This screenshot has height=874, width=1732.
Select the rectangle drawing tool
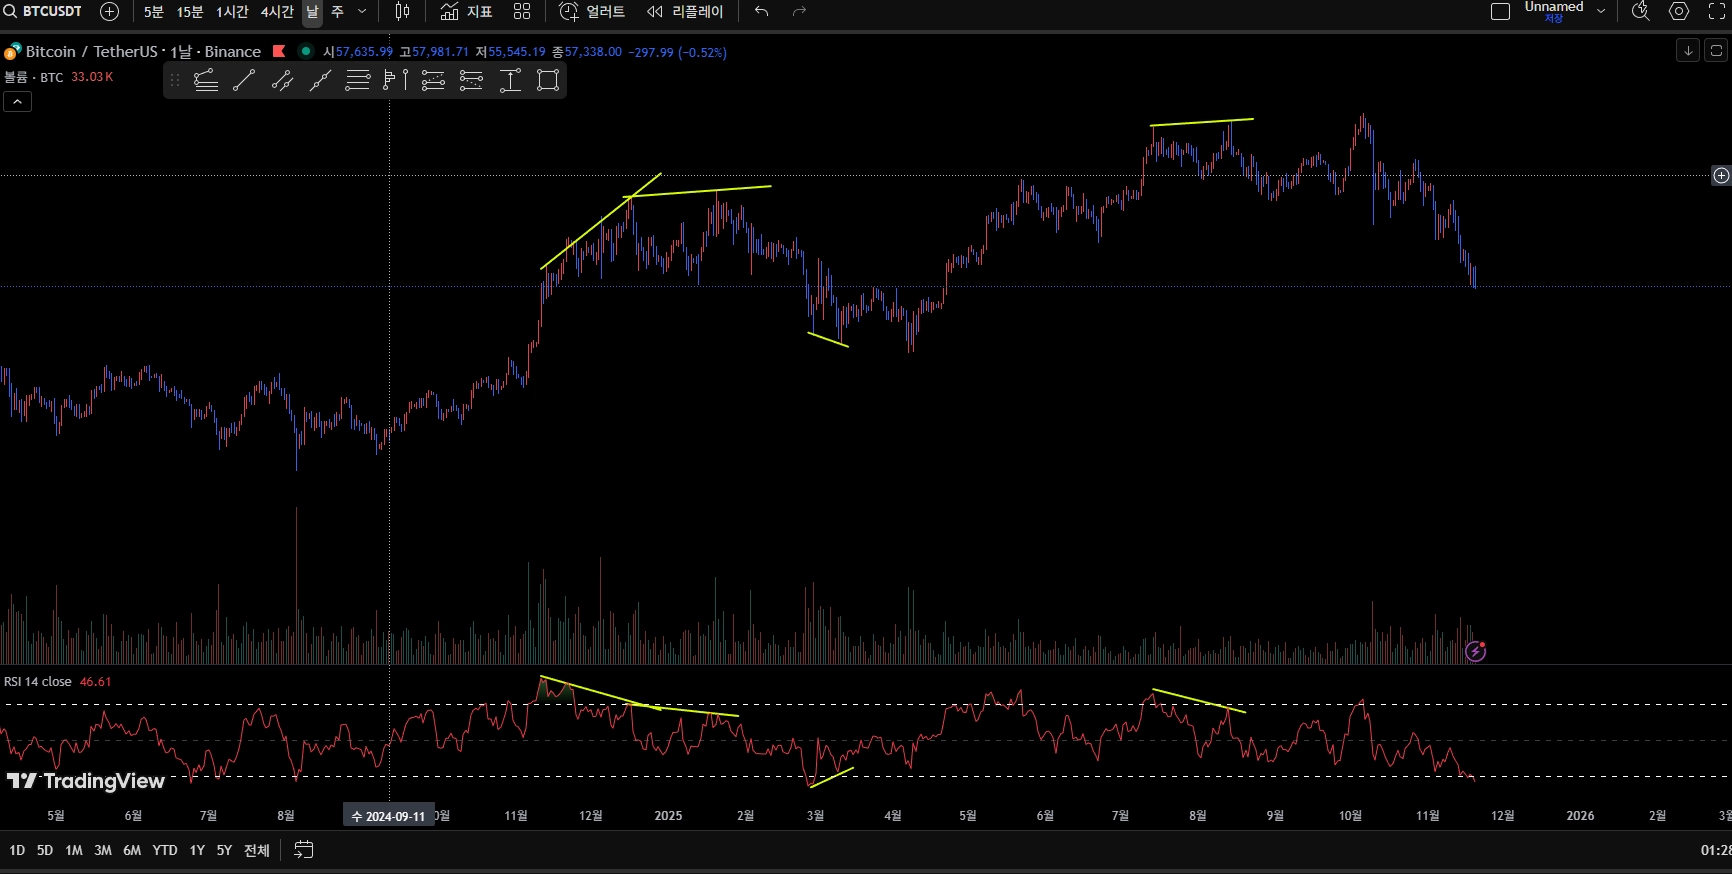click(x=548, y=81)
